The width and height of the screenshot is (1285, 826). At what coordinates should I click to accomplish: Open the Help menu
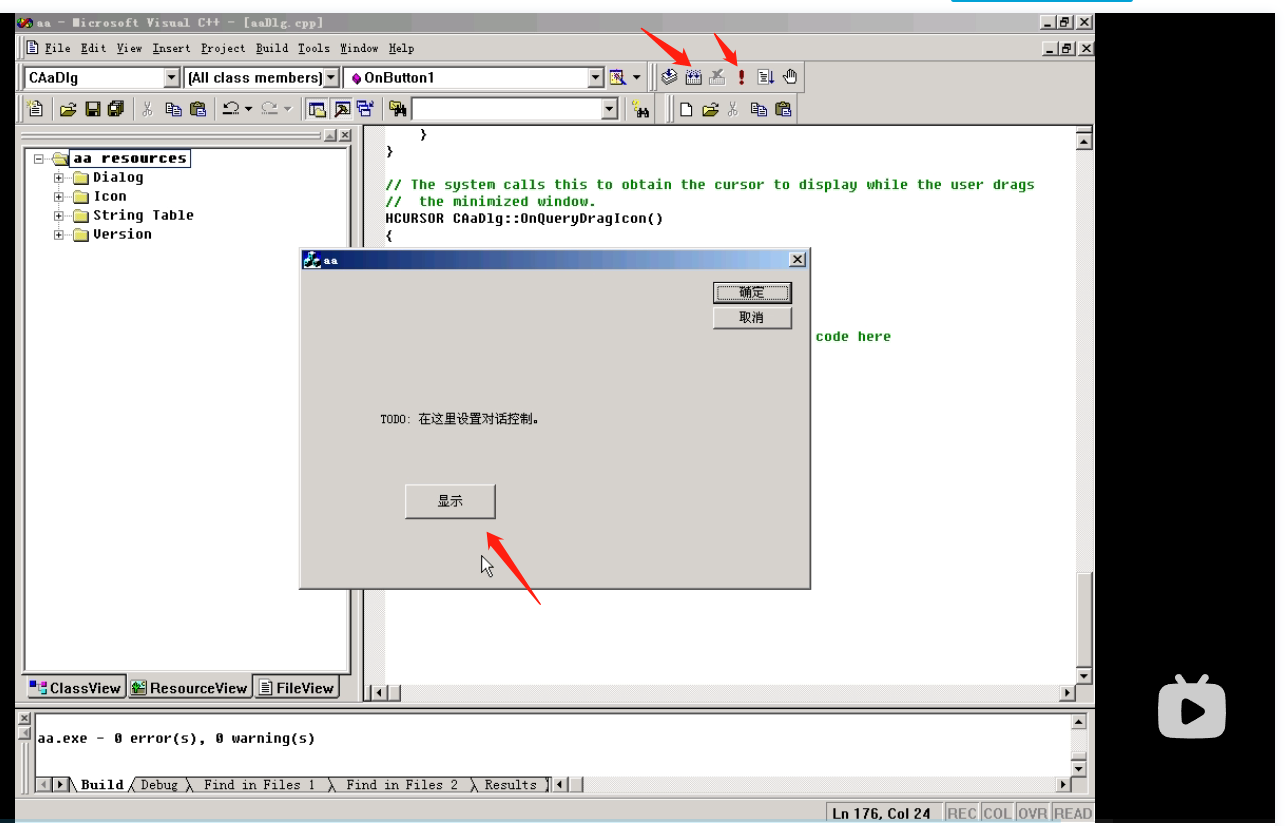(x=401, y=48)
